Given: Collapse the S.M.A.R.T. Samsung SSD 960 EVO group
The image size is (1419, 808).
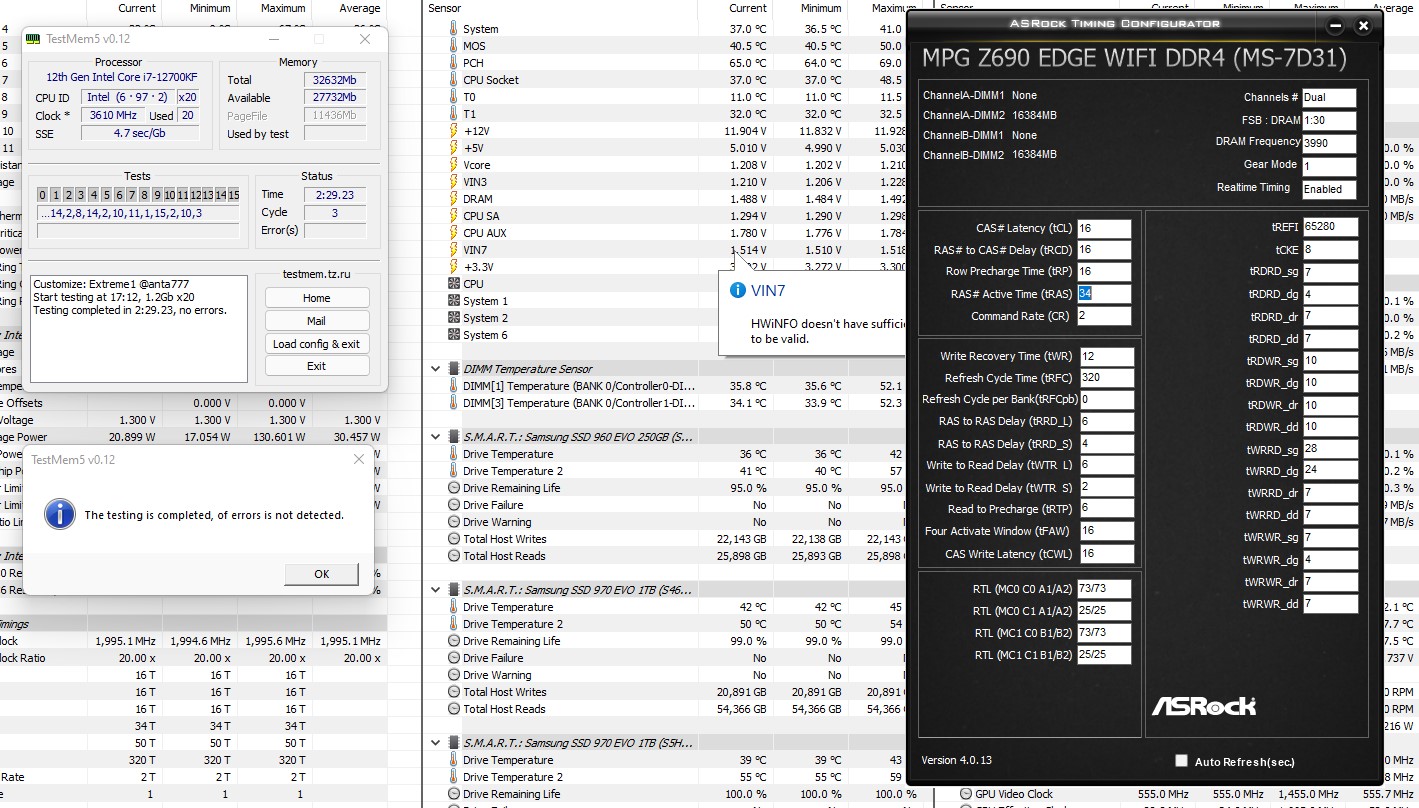Looking at the screenshot, I should (435, 437).
